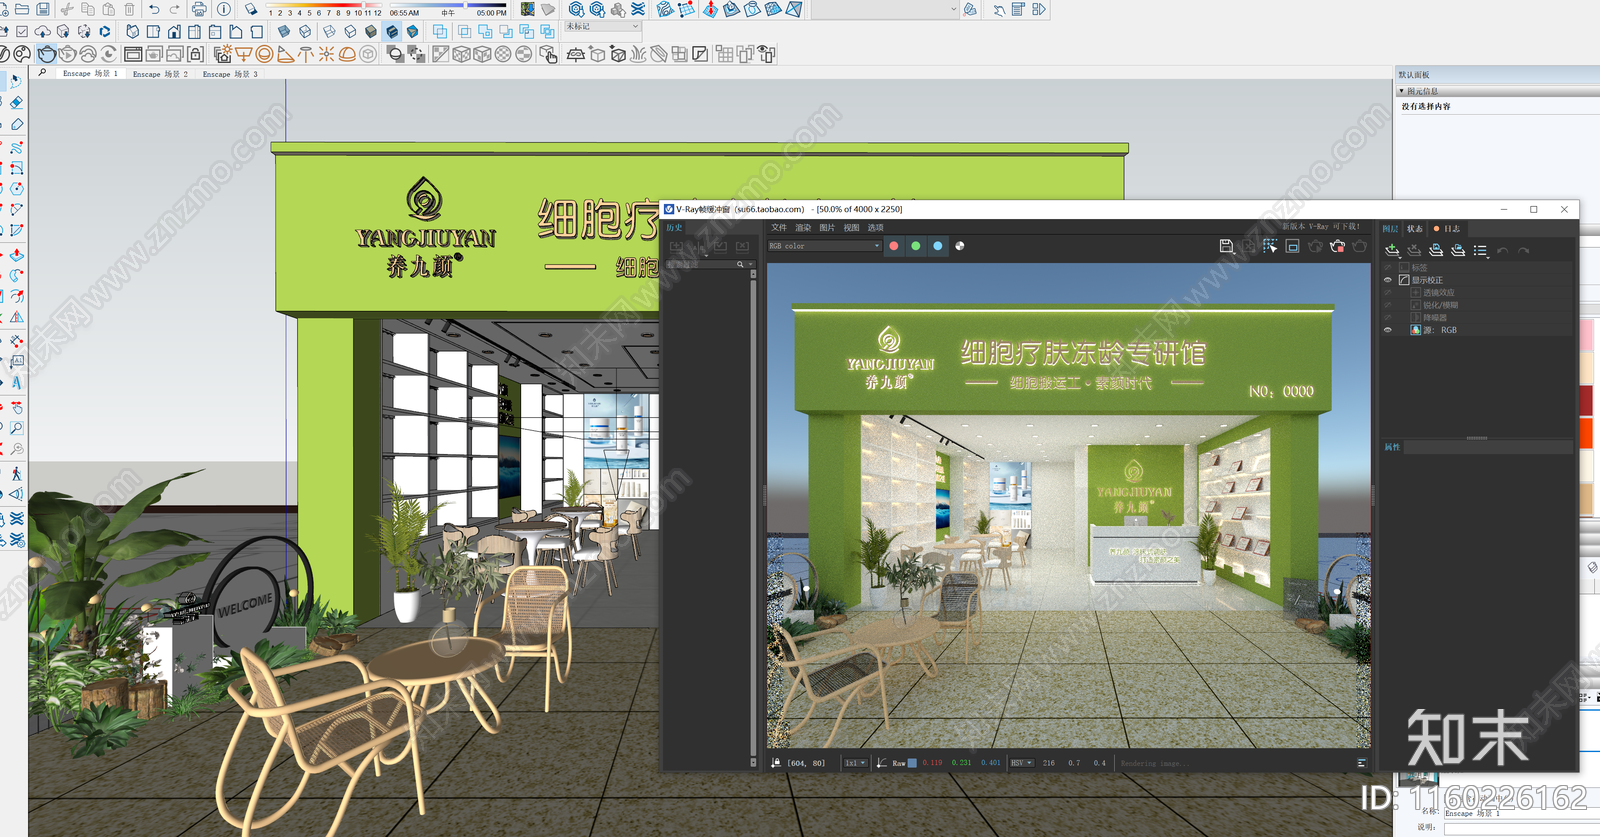The image size is (1600, 837).
Task: Select the V-Ray fur tool icon
Action: [x=638, y=54]
